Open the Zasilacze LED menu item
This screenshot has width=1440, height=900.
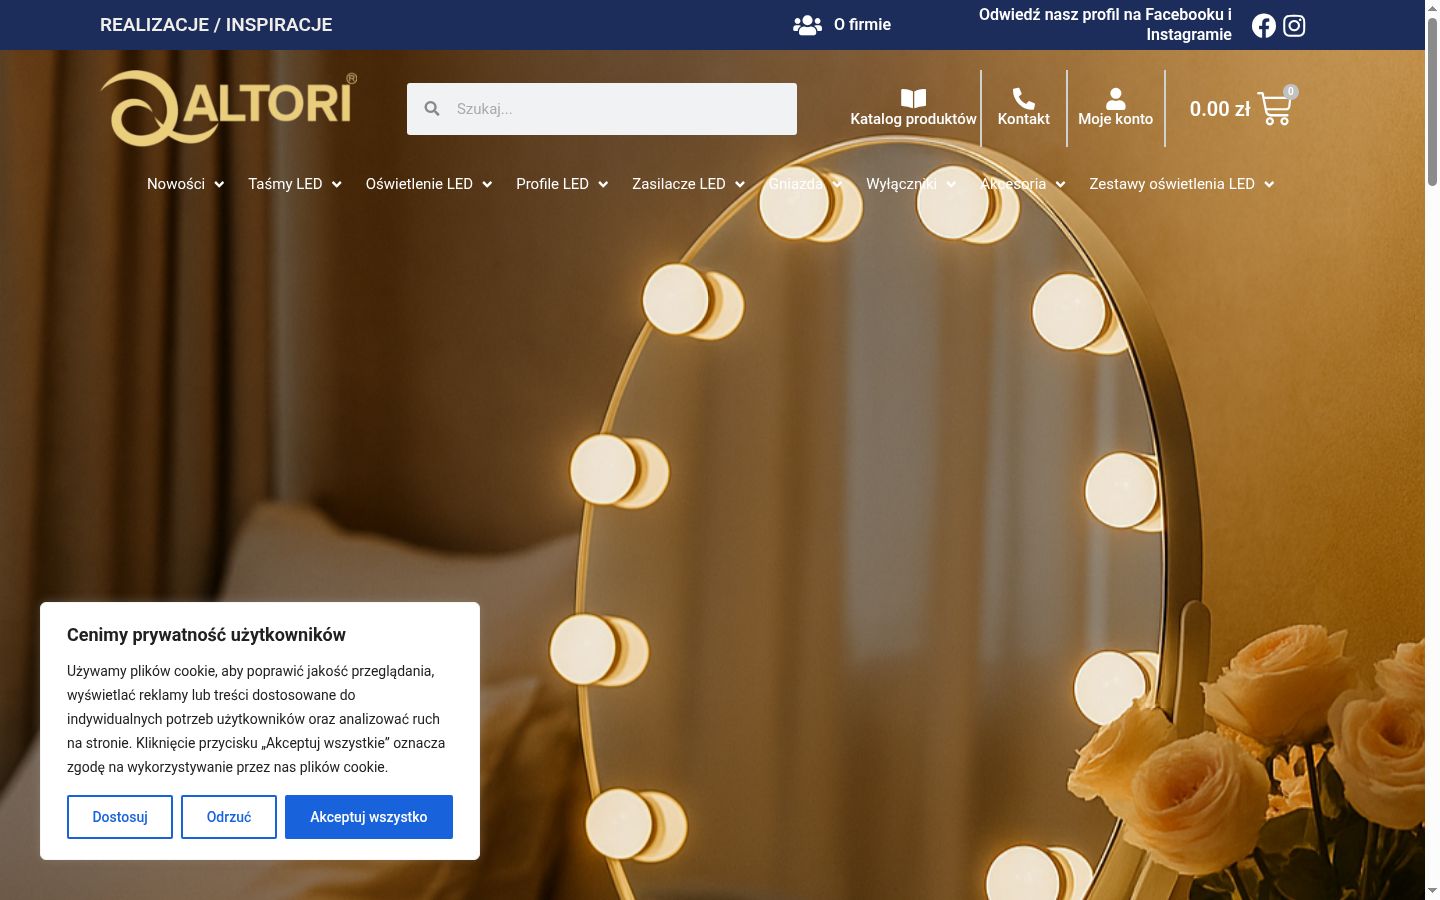click(679, 184)
